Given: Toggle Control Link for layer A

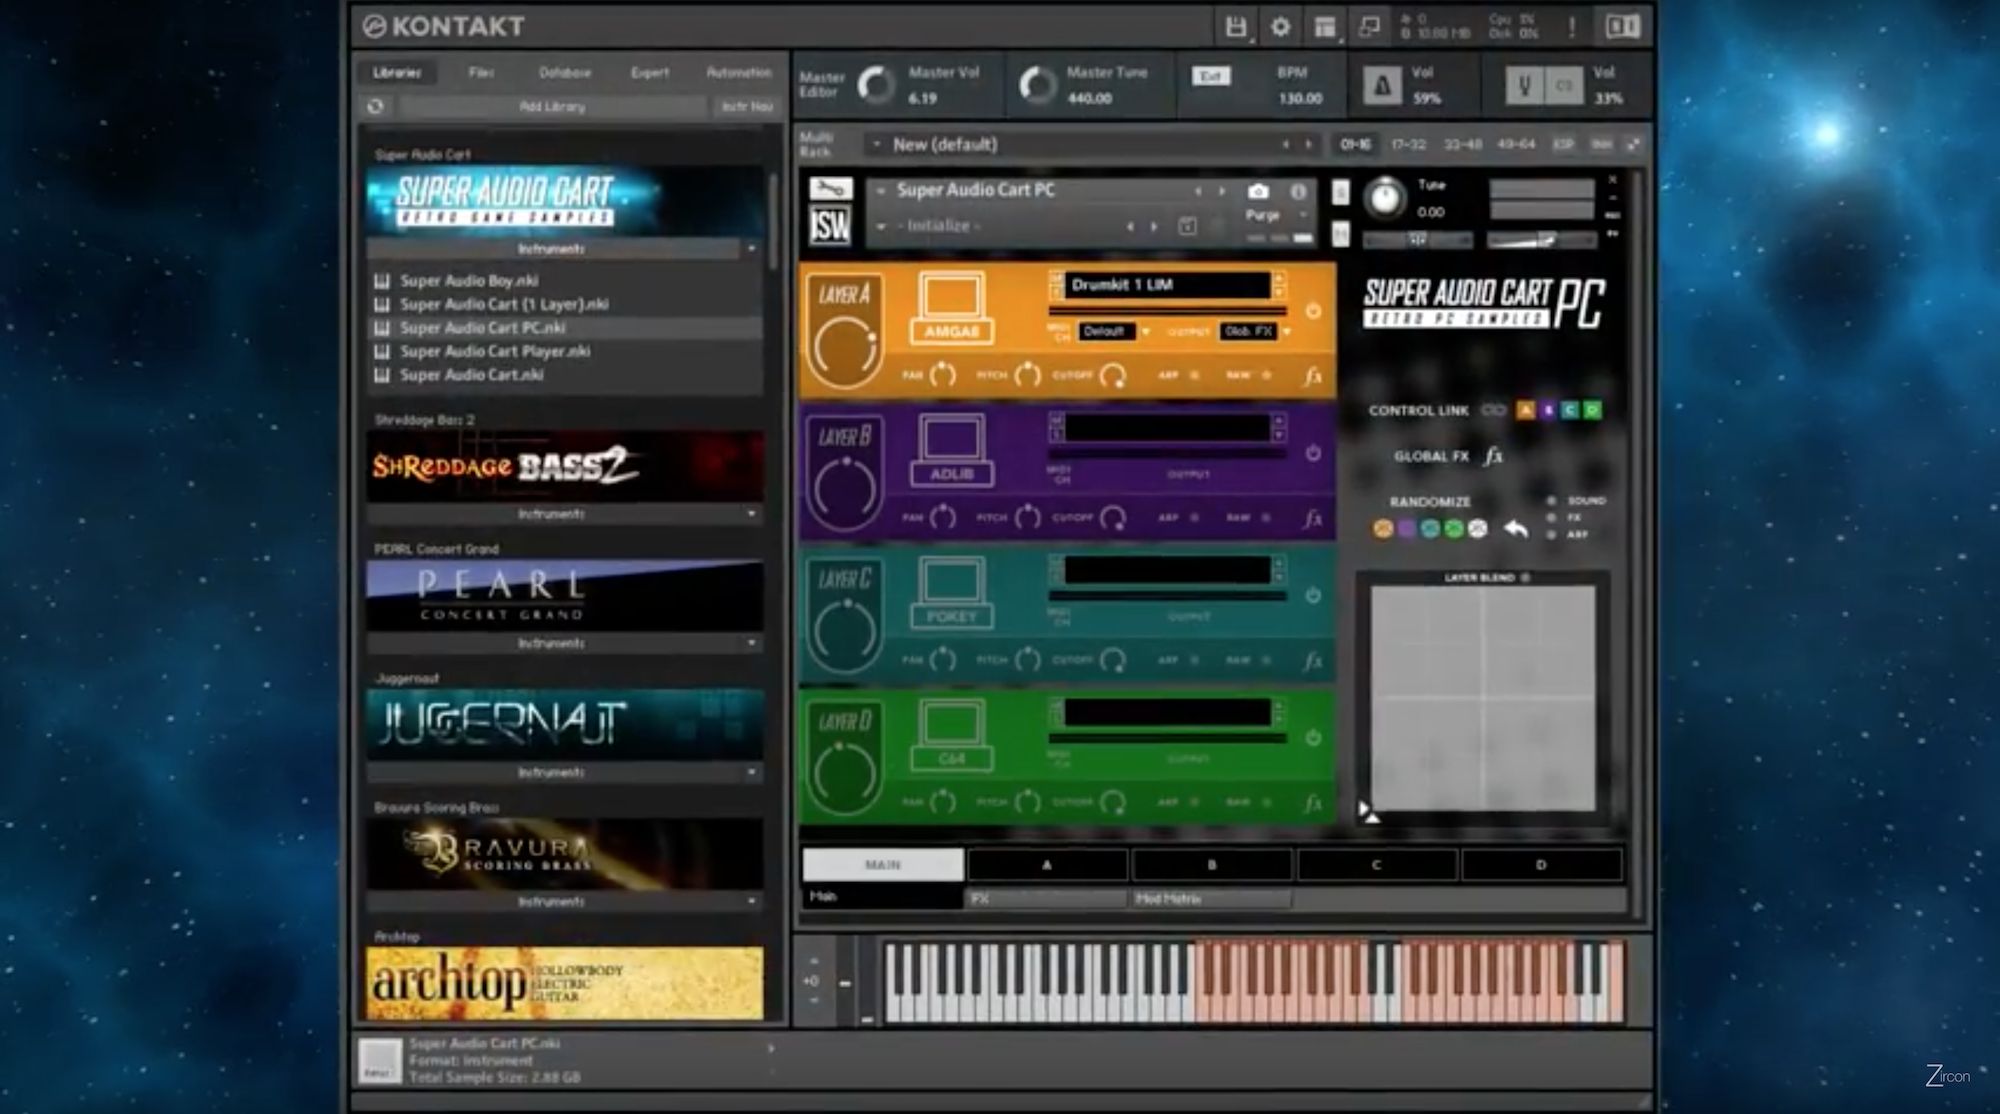Looking at the screenshot, I should [1525, 410].
